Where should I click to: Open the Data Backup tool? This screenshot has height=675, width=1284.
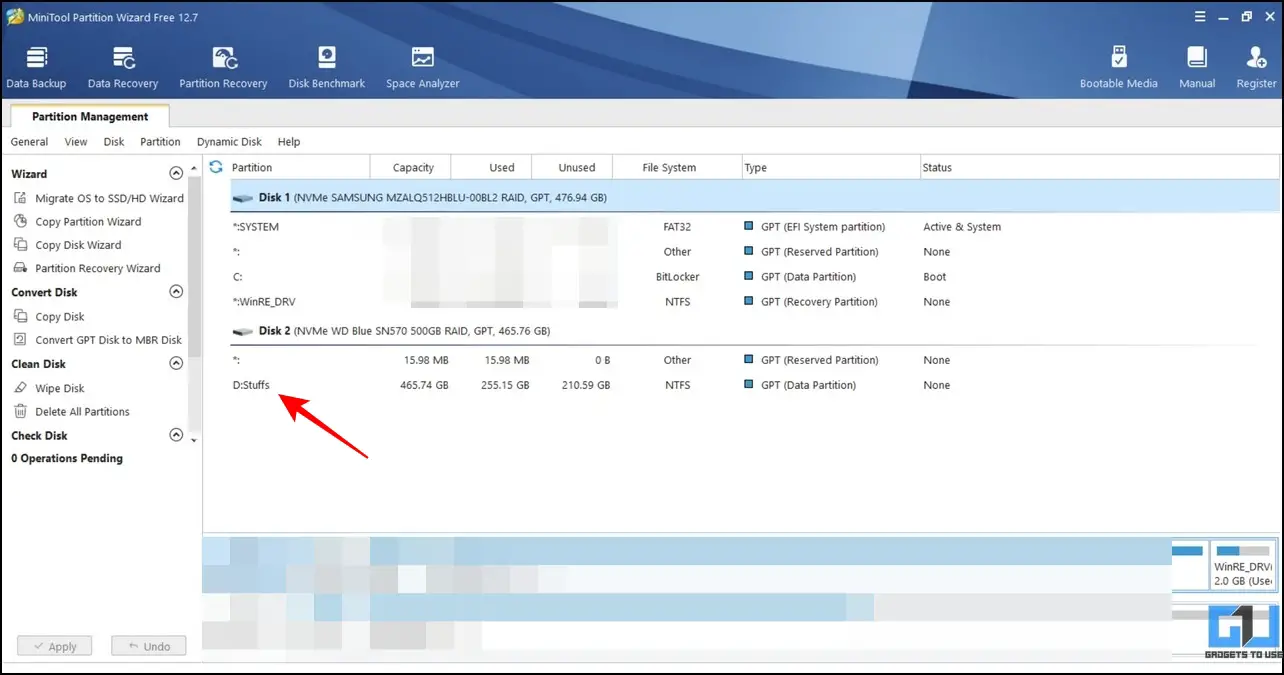36,67
